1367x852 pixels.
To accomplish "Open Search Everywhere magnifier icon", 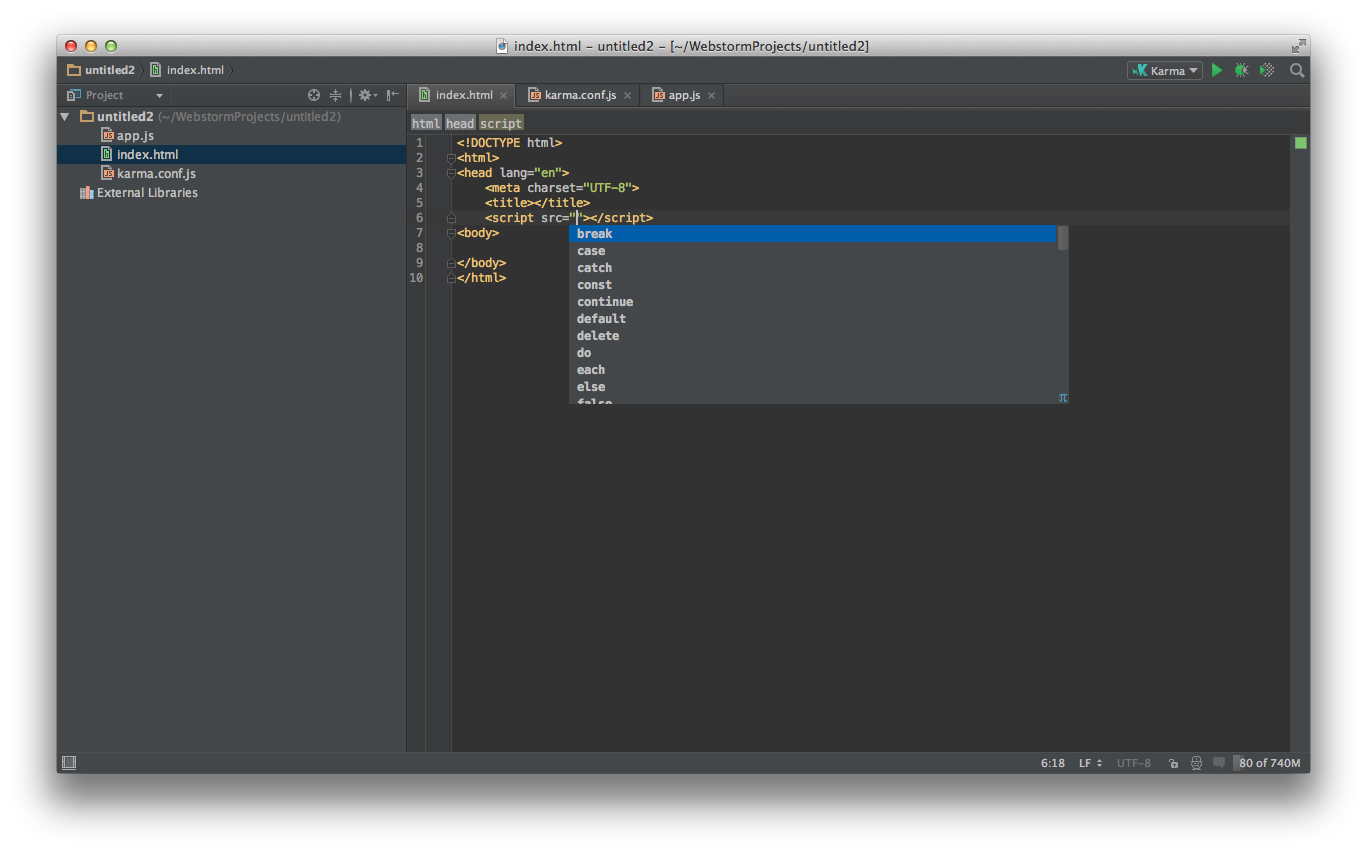I will pos(1297,70).
